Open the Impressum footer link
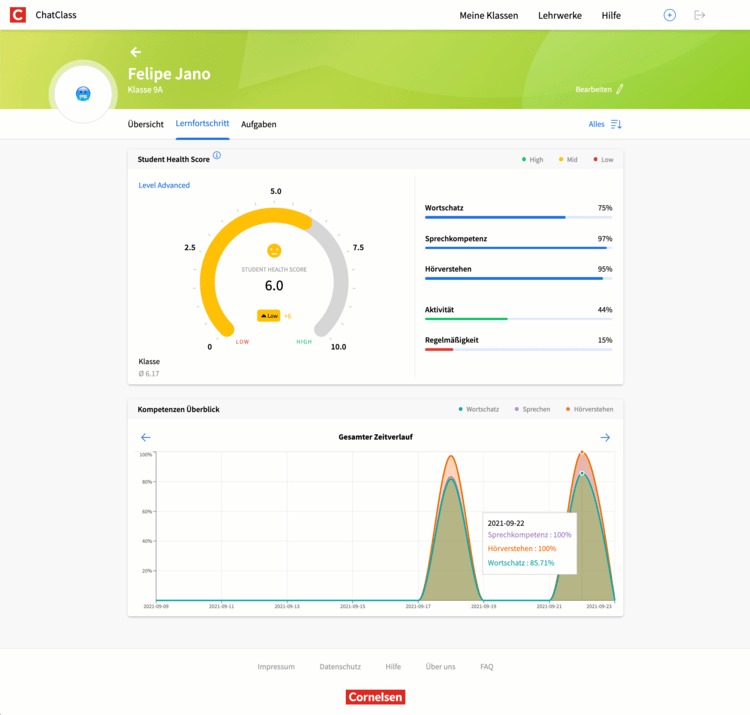 (276, 667)
